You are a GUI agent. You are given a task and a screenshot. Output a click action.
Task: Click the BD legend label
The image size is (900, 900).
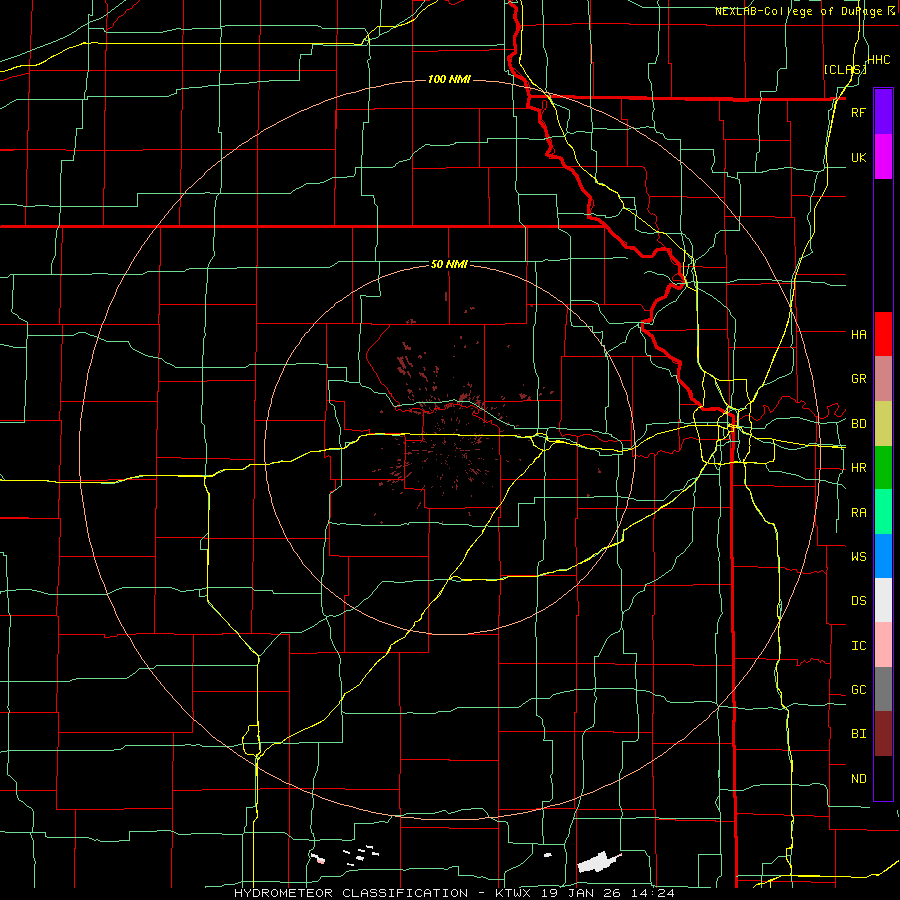pos(858,424)
